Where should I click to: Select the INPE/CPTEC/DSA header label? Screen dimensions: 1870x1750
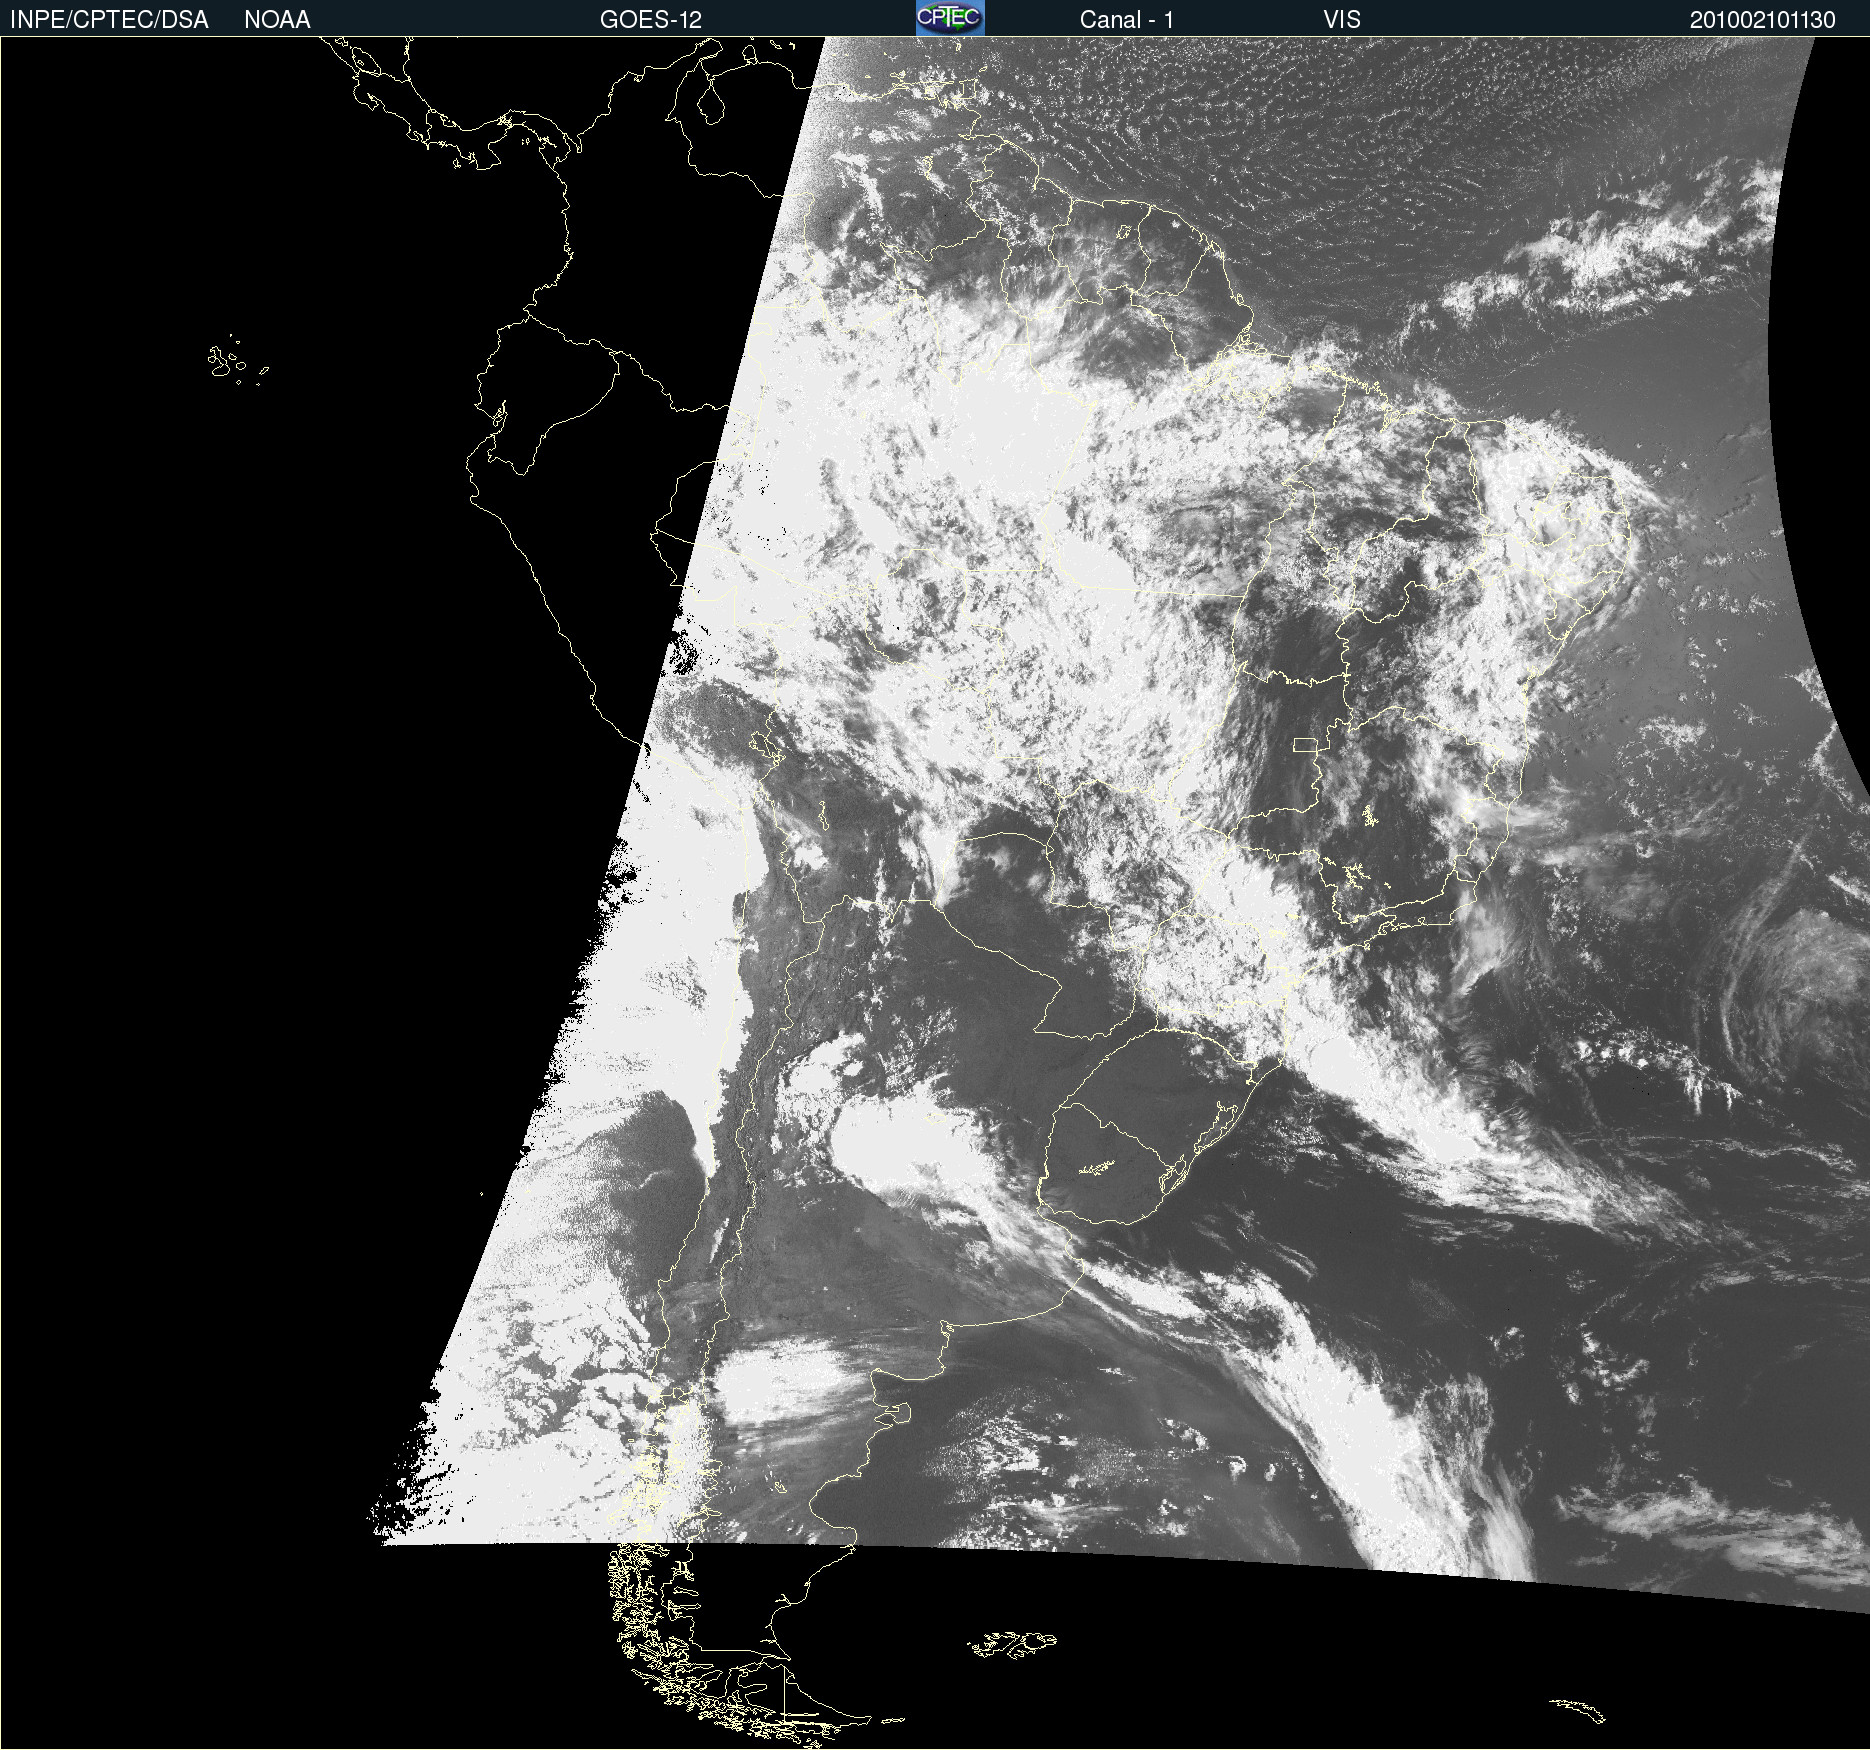[x=109, y=20]
